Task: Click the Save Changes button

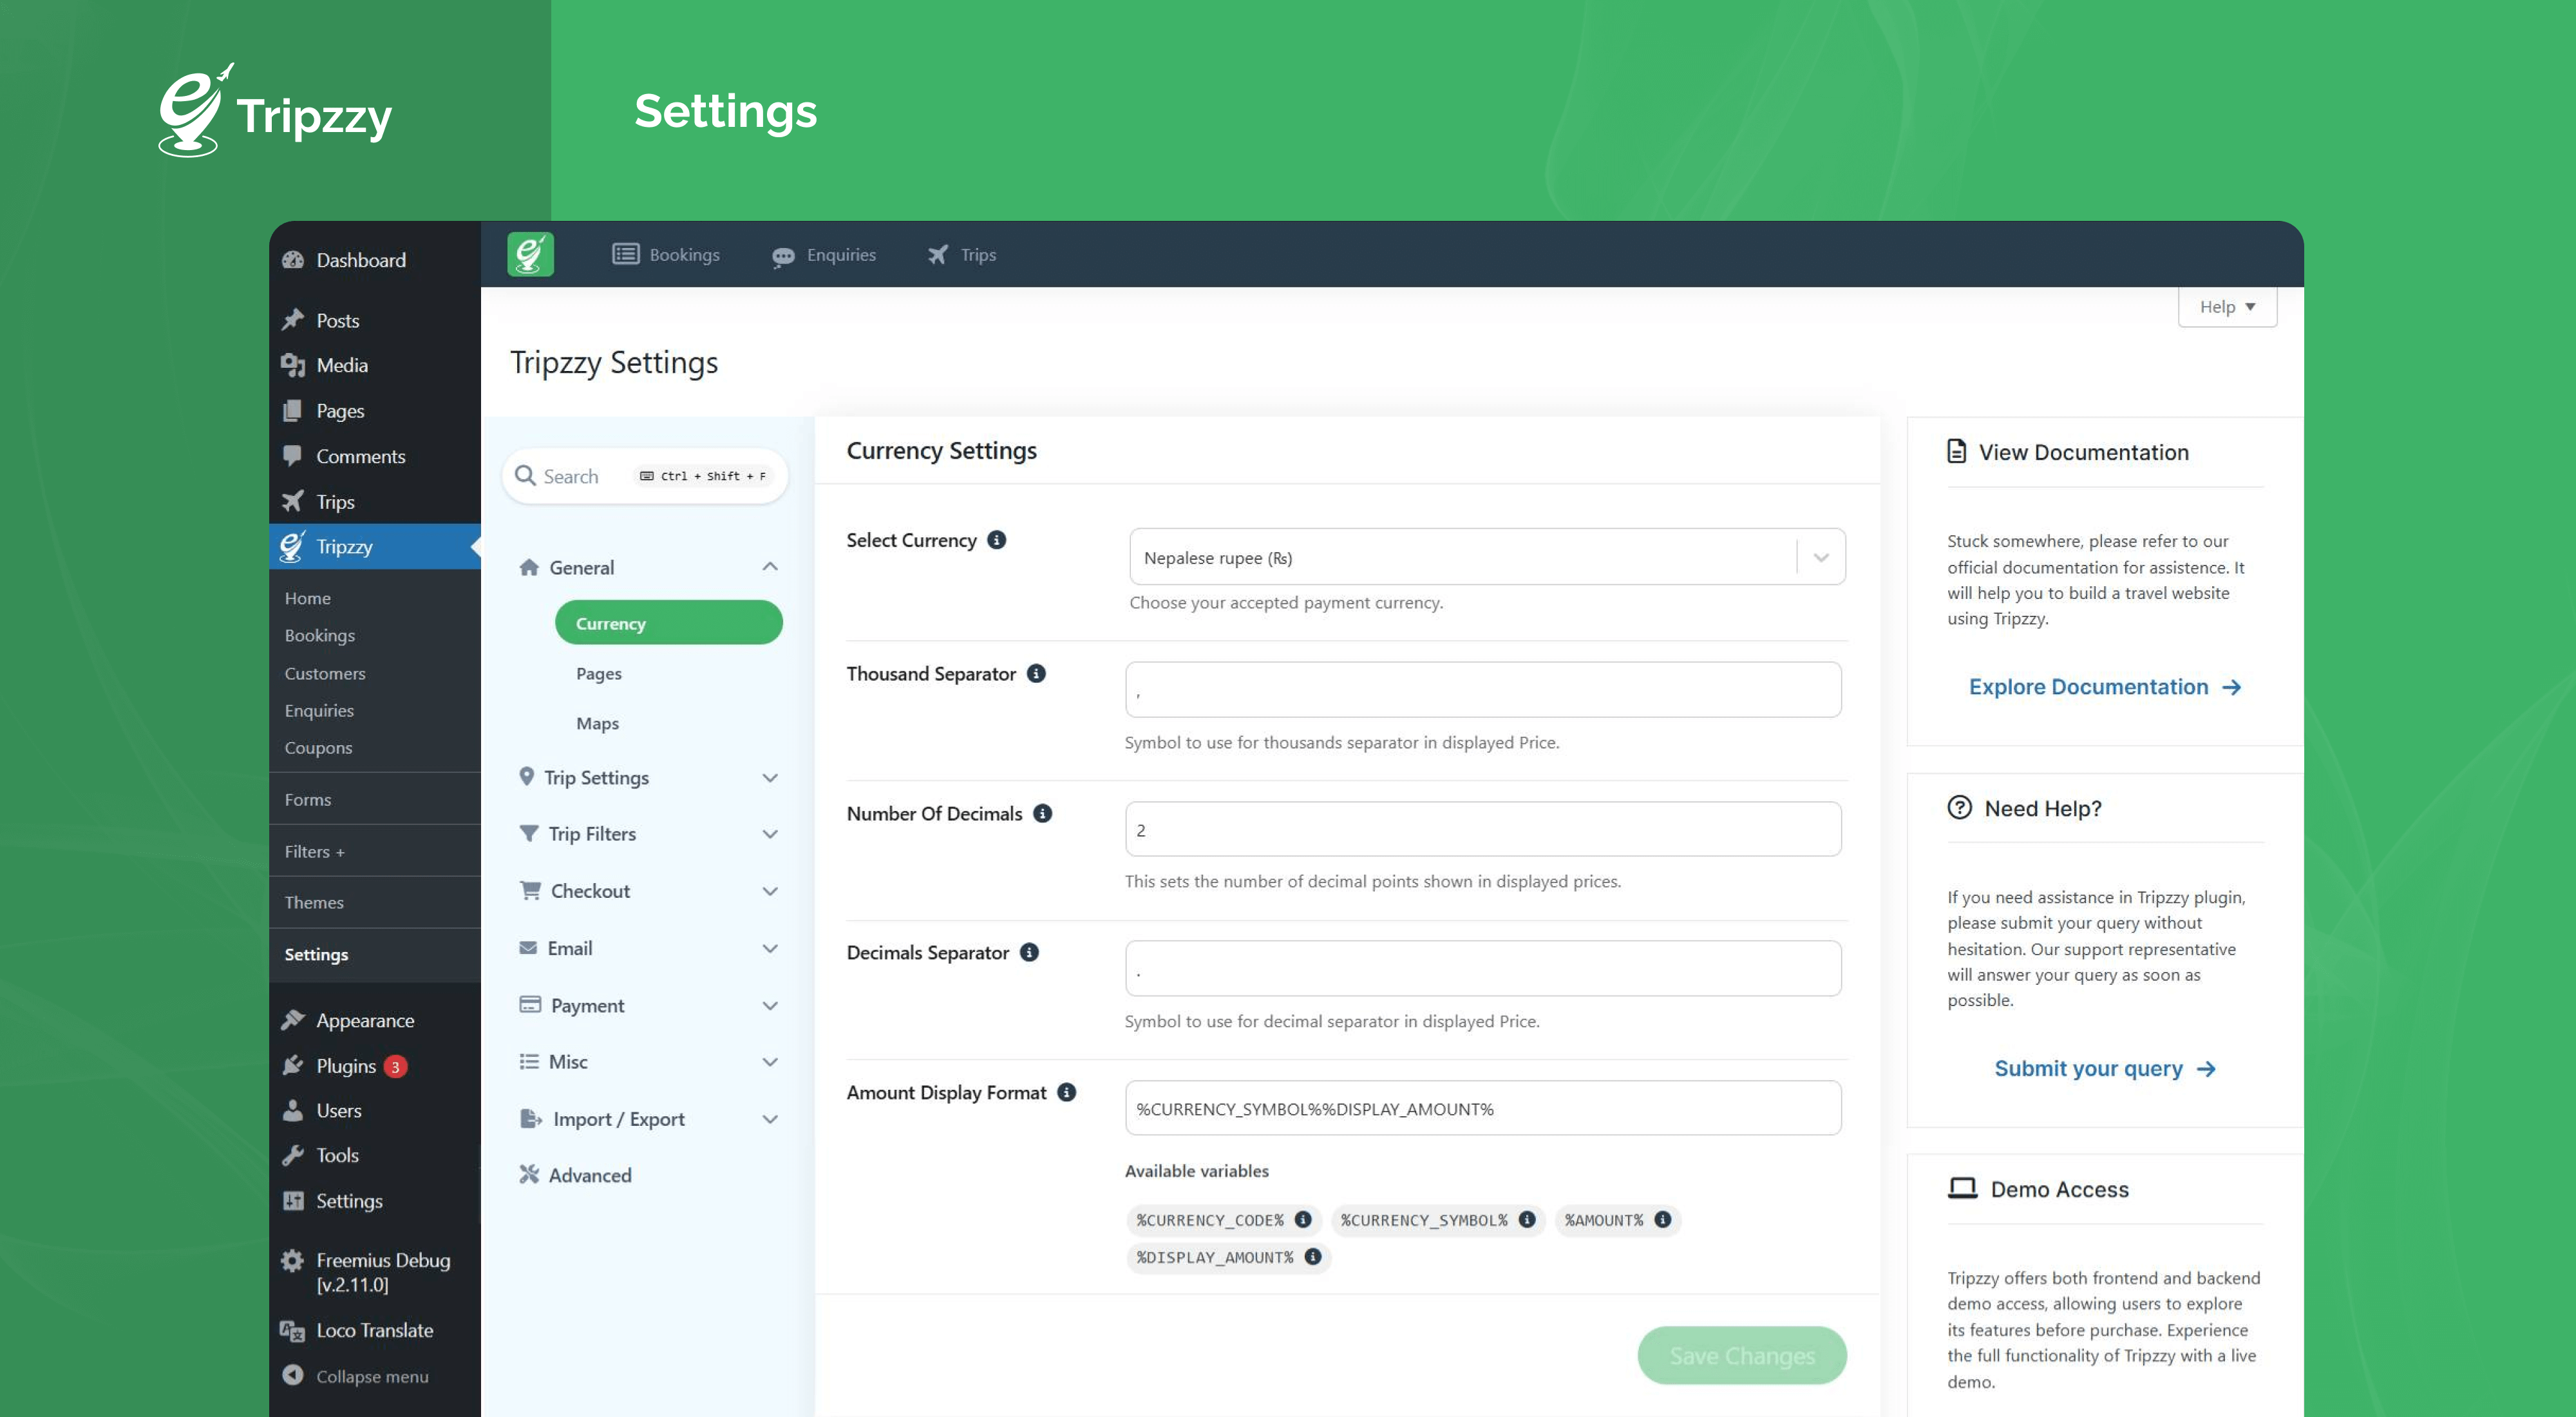Action: [x=1742, y=1355]
